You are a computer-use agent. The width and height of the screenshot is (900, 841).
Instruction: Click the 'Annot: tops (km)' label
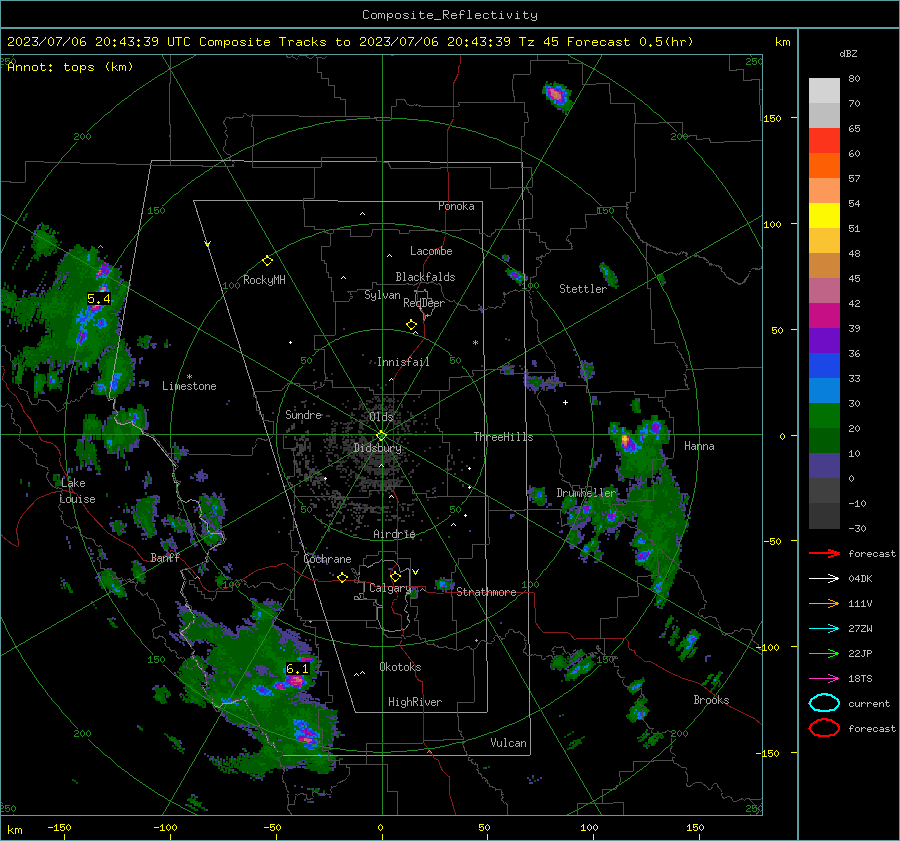point(70,67)
